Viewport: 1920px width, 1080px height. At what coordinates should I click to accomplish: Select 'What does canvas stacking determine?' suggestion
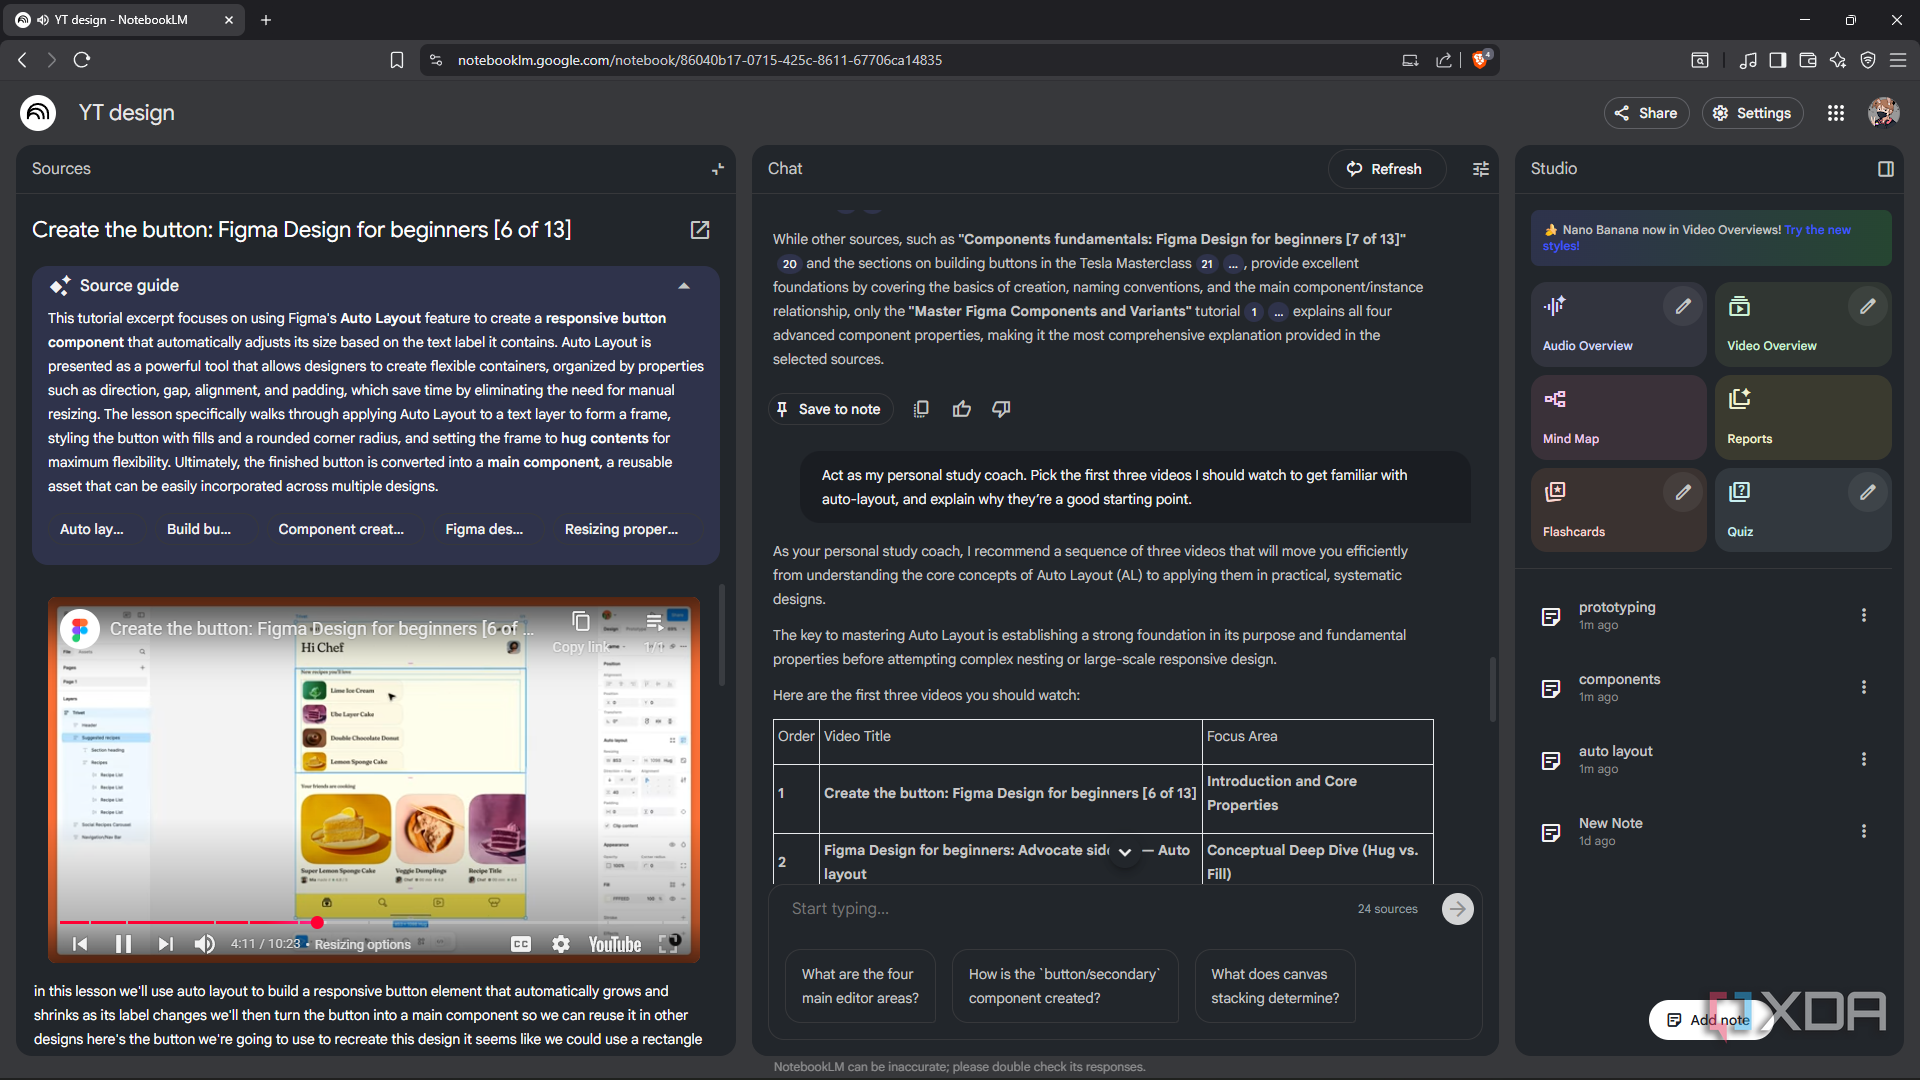(x=1275, y=986)
